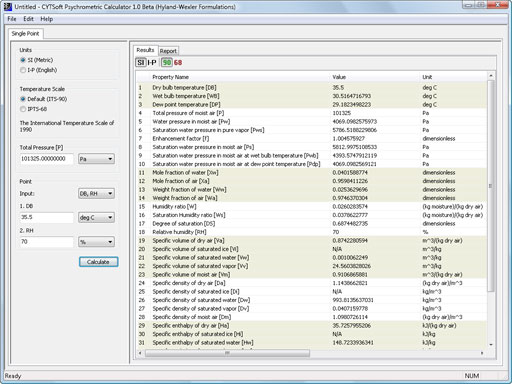Click the horizontal scrollbar thumb under results
Image resolution: width=512 pixels, height=384 pixels.
pos(227,353)
